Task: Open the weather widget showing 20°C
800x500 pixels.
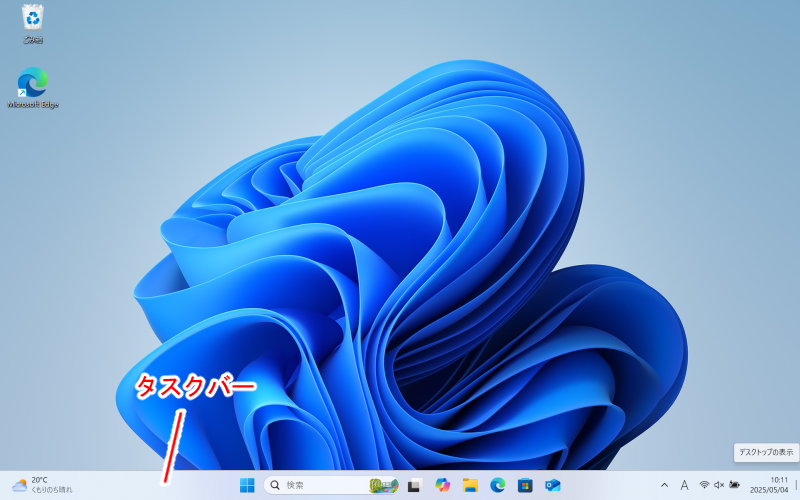Action: pos(42,485)
